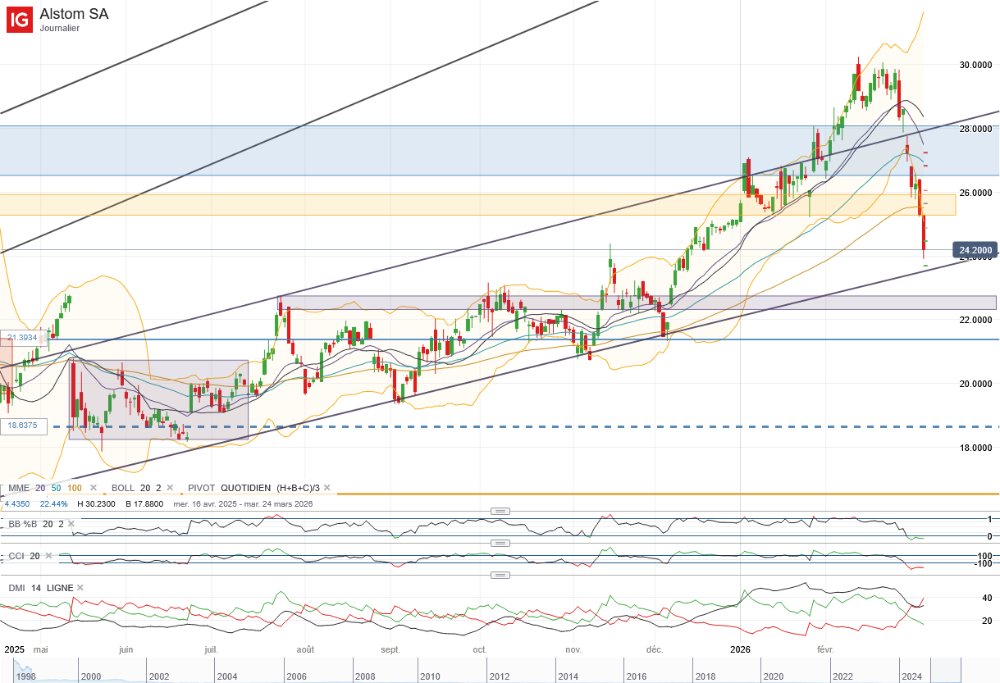Click the QUOTIDIEN parameter of PIVOT

click(247, 488)
